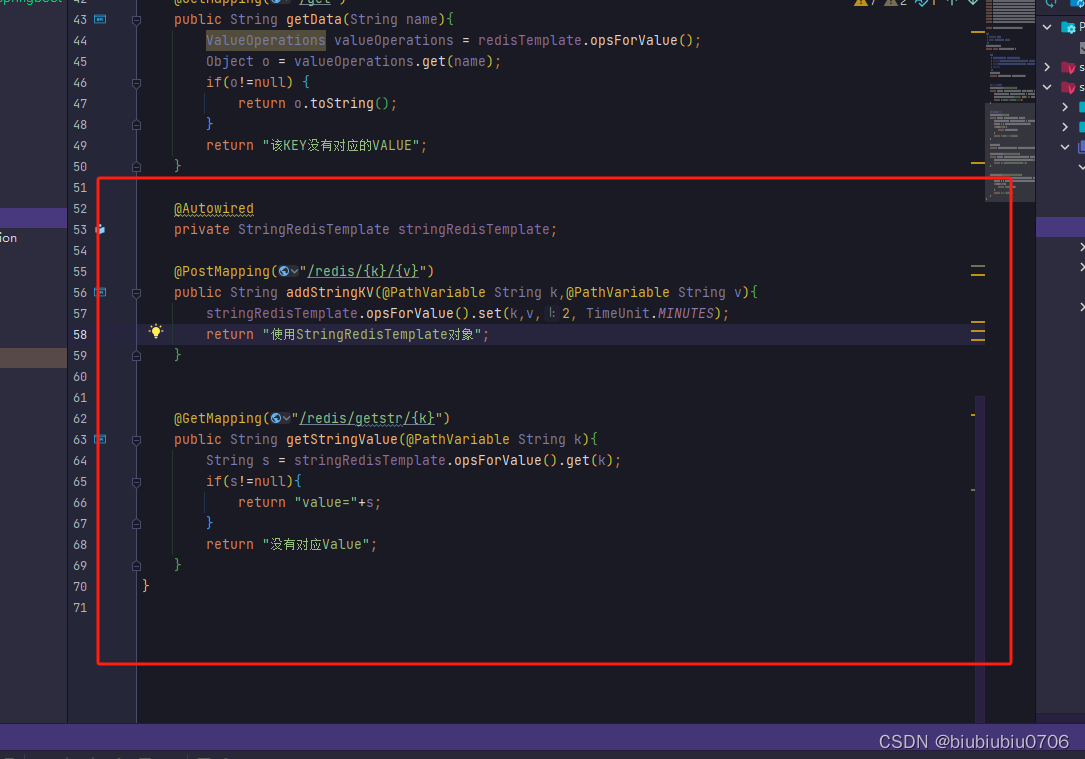
Task: Expand the collapsed red source folder chevron
Action: 1048,67
